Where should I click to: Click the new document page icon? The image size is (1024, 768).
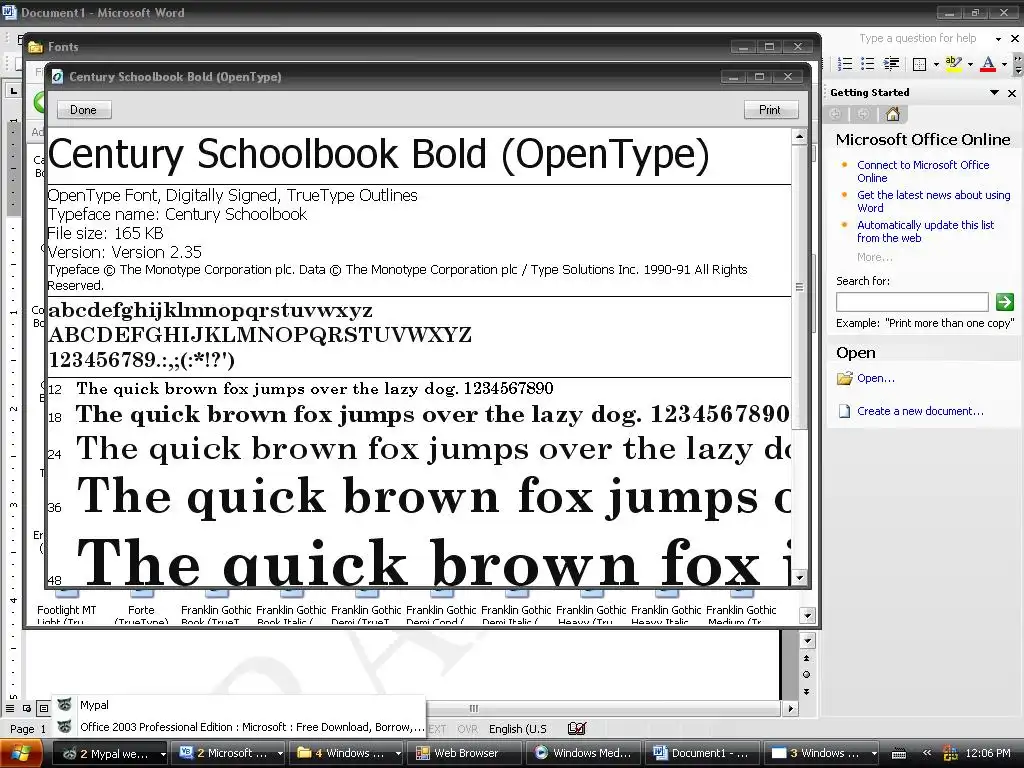(844, 411)
